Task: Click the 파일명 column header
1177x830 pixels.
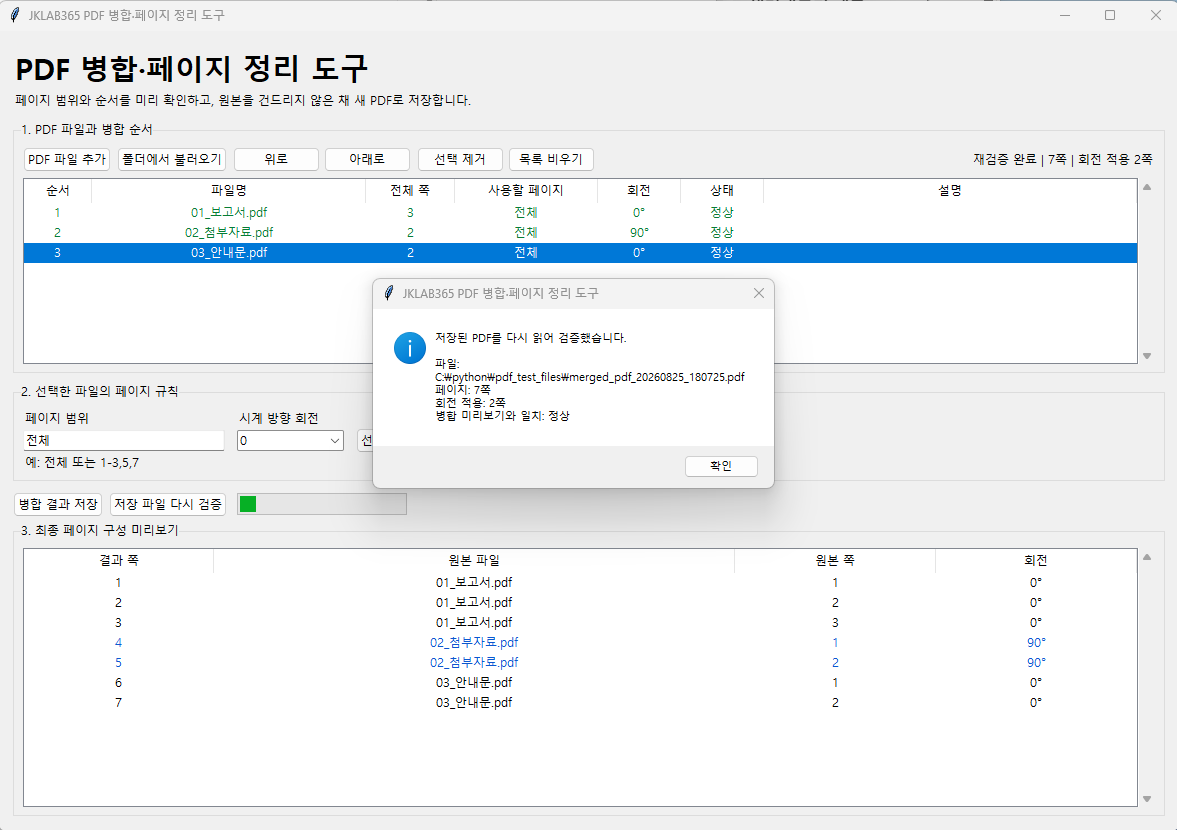Action: click(x=228, y=191)
